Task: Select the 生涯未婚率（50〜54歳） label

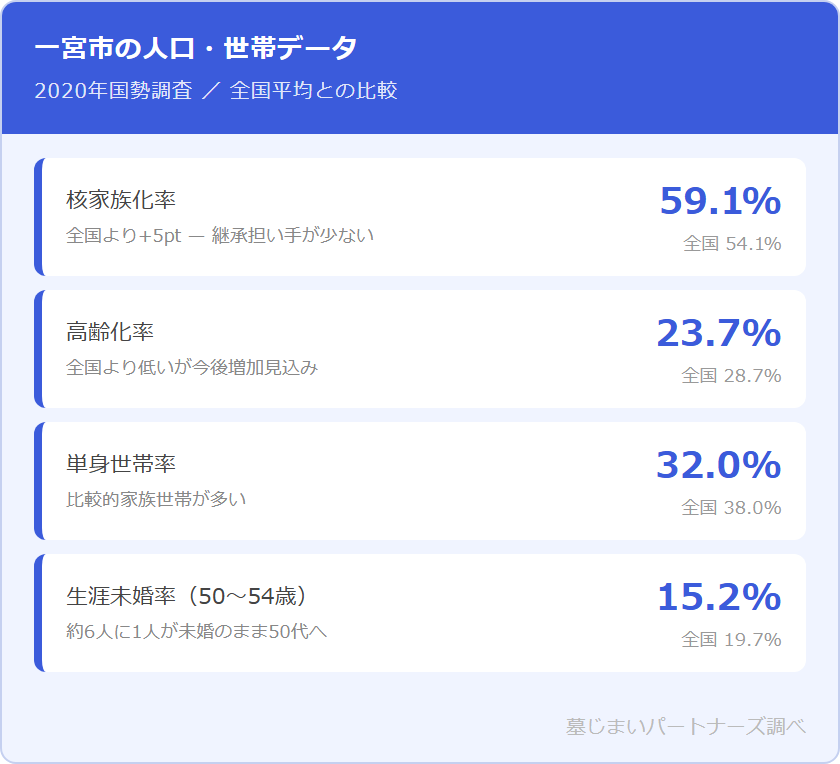Action: (186, 596)
